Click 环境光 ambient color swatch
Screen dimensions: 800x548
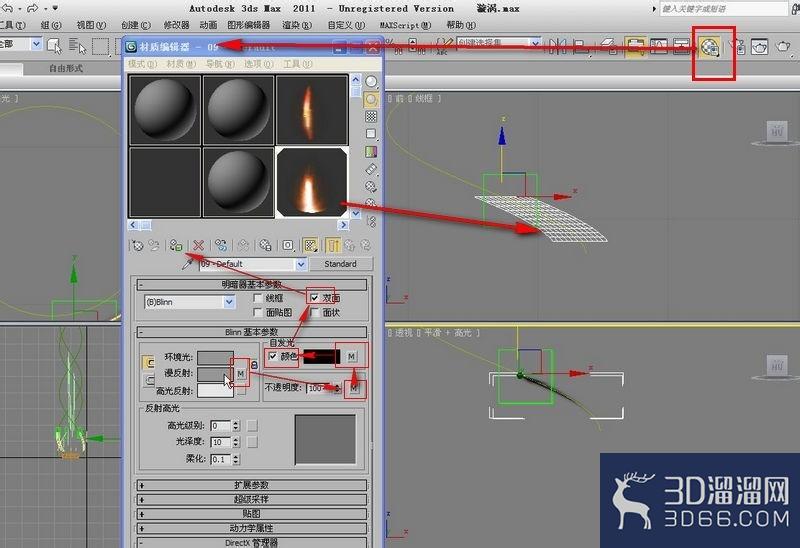pyautogui.click(x=215, y=358)
